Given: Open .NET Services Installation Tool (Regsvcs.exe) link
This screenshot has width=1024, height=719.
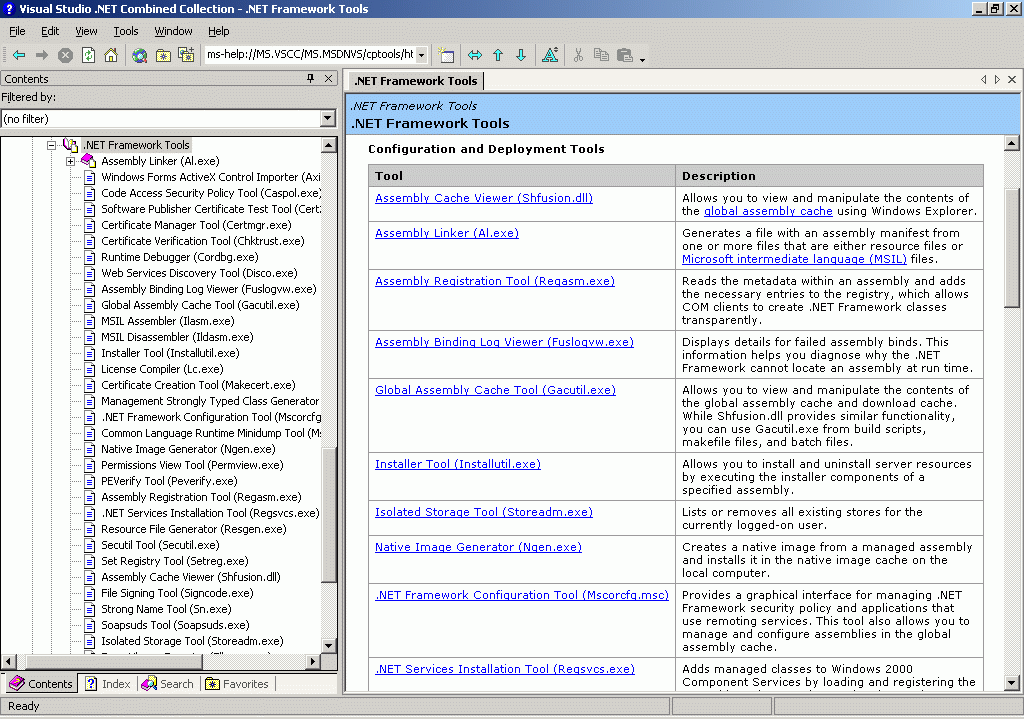Looking at the screenshot, I should point(505,669).
